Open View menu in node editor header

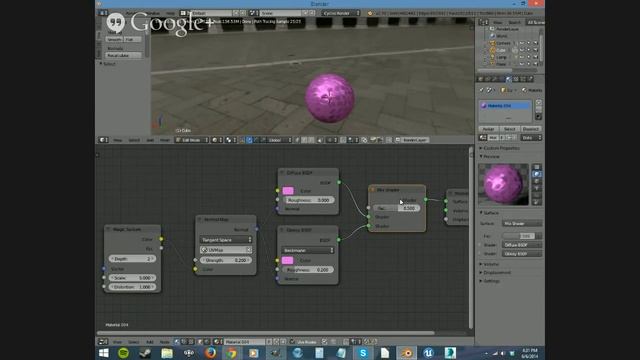tap(117, 342)
